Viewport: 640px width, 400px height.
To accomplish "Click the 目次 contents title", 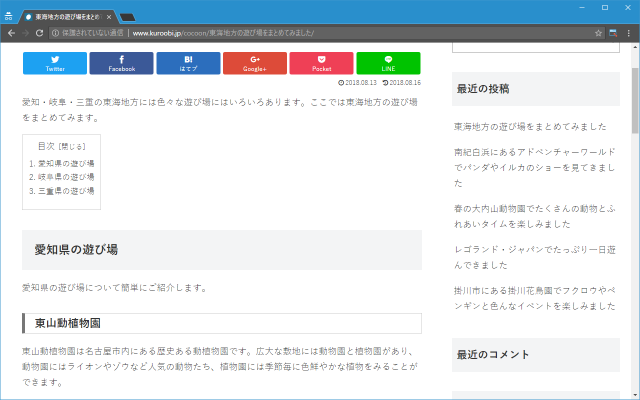I will coord(46,146).
